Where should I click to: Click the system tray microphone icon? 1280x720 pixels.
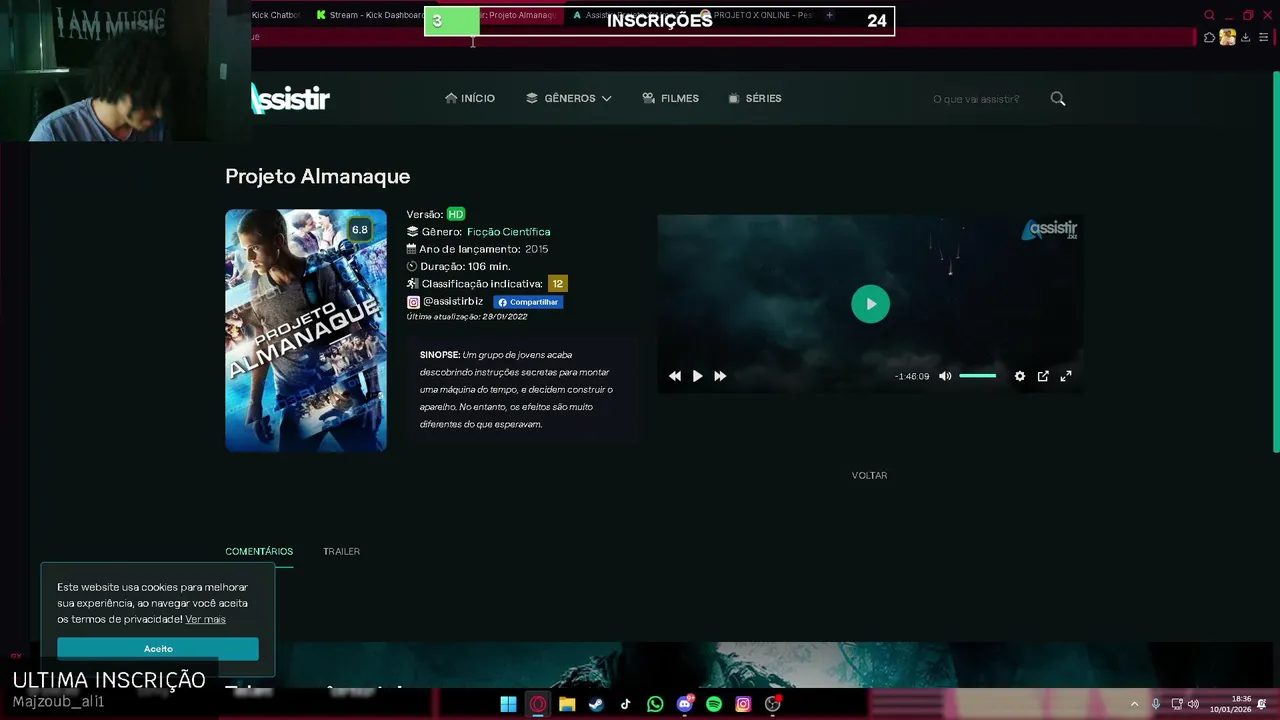(1156, 704)
